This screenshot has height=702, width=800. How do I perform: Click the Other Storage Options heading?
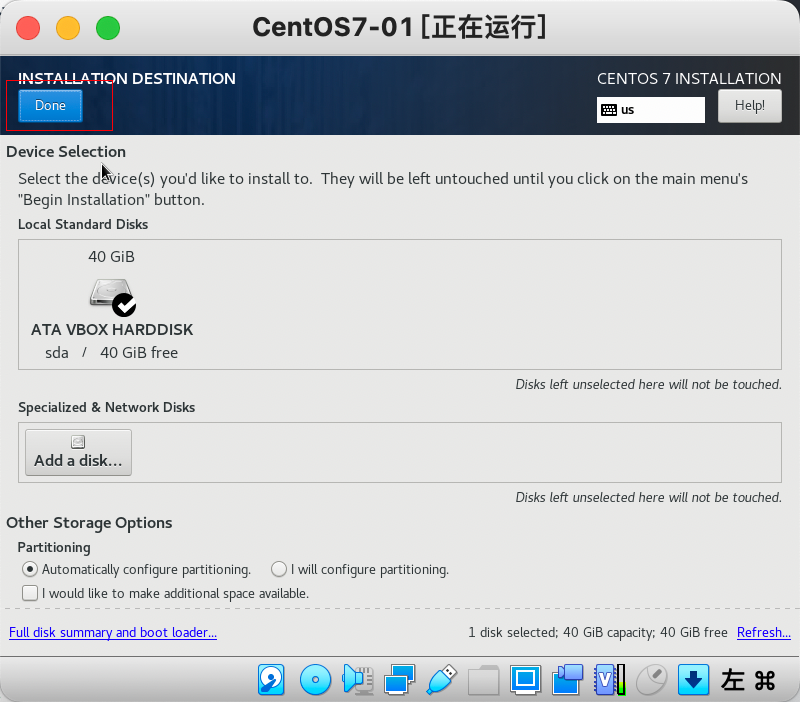[89, 523]
